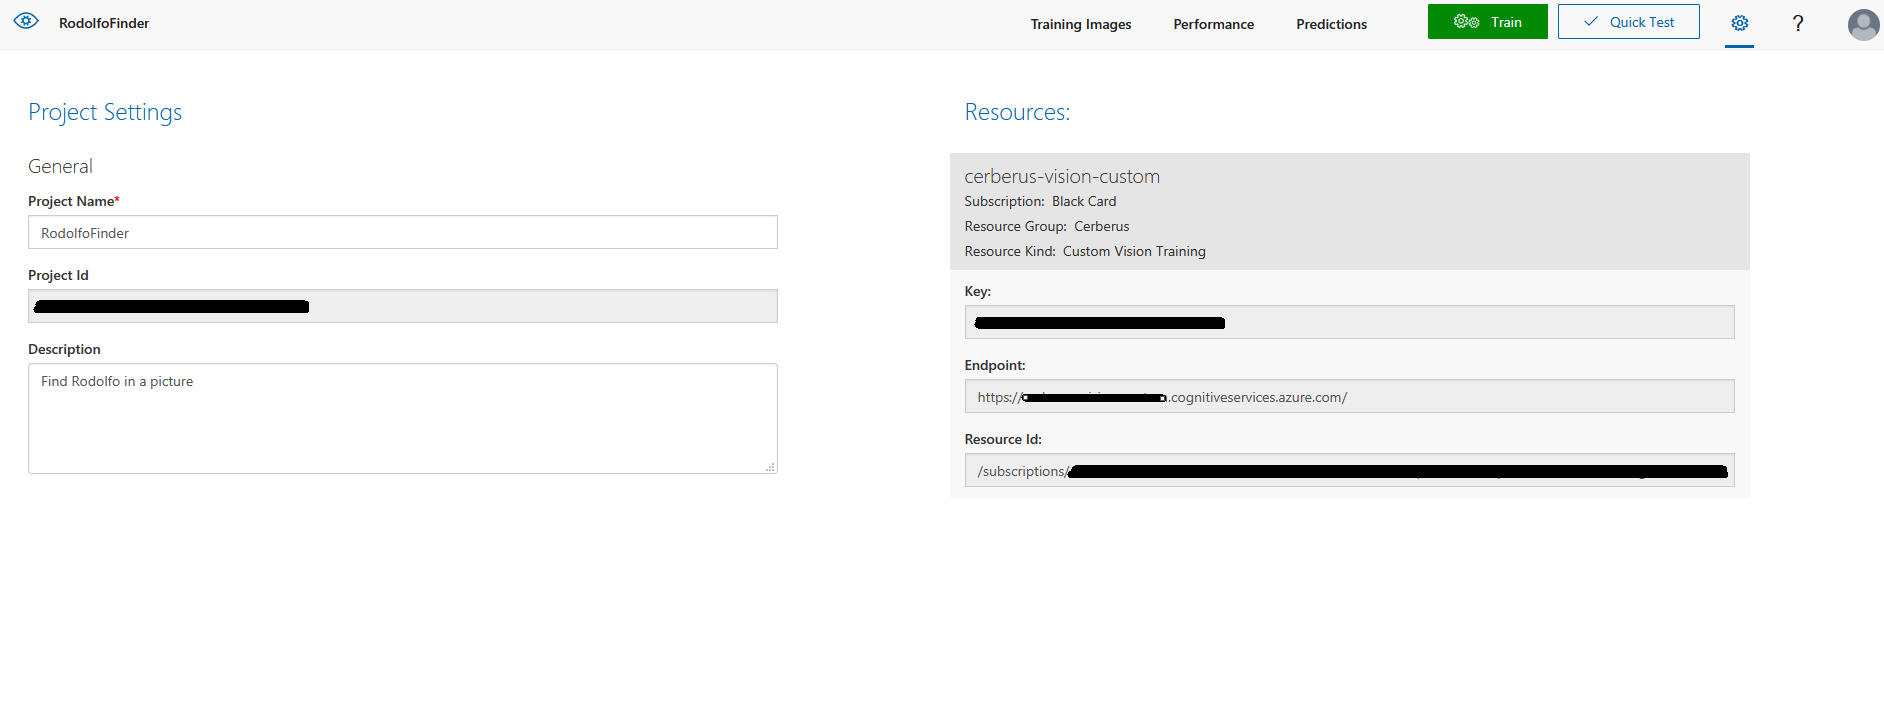Viewport: 1884px width, 713px height.
Task: Select the resource Key field
Action: click(1349, 322)
